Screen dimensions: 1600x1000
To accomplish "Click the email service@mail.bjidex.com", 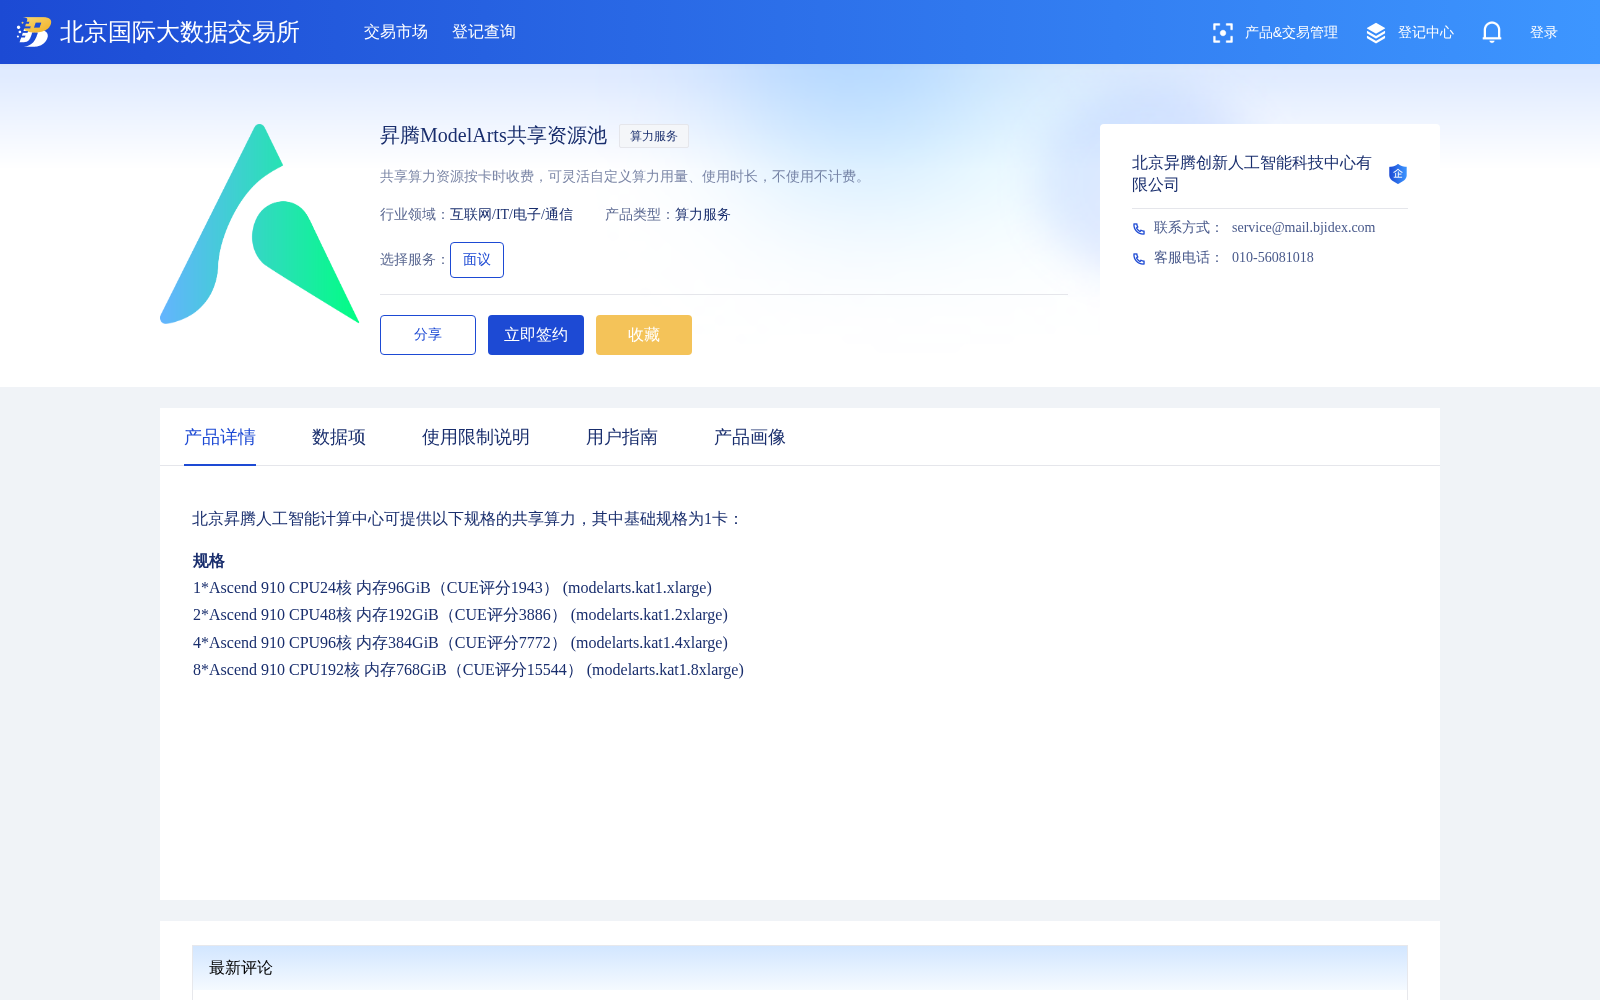I will point(1303,228).
